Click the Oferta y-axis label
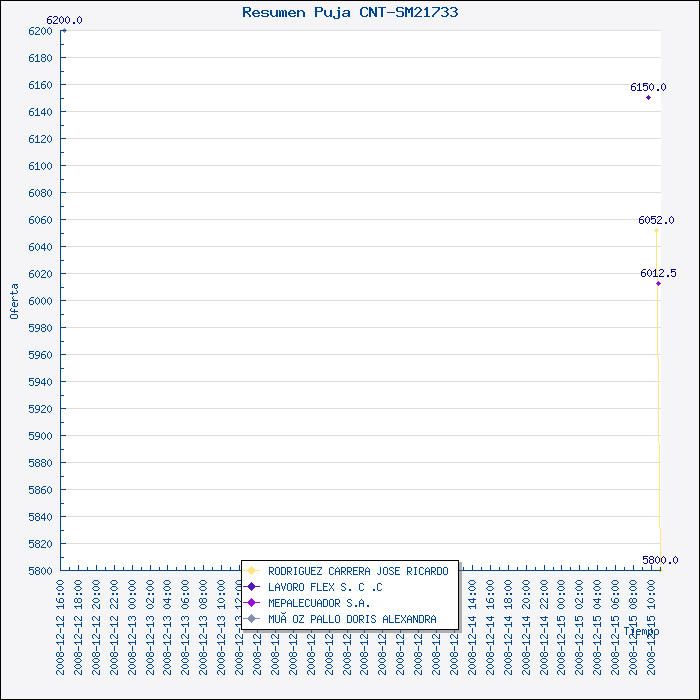 point(14,301)
